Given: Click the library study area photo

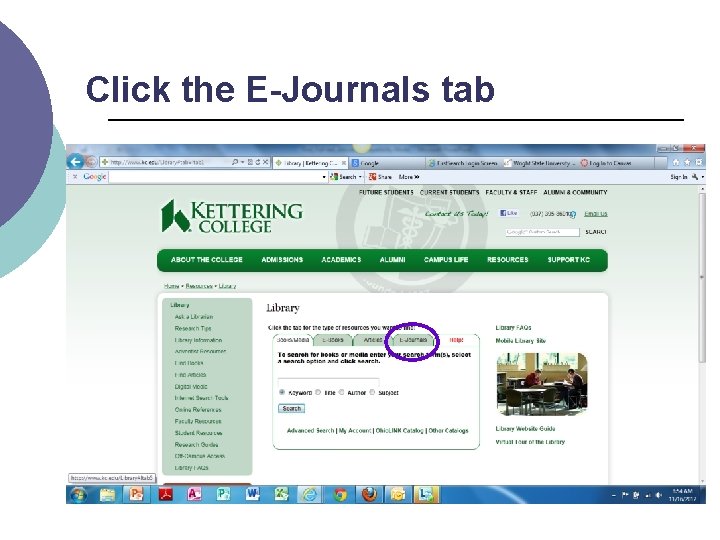Looking at the screenshot, I should coord(542,384).
